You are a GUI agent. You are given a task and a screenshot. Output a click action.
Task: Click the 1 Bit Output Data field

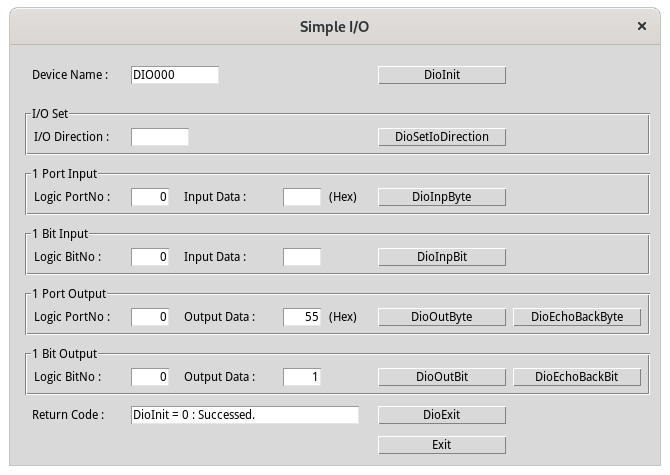tap(301, 377)
